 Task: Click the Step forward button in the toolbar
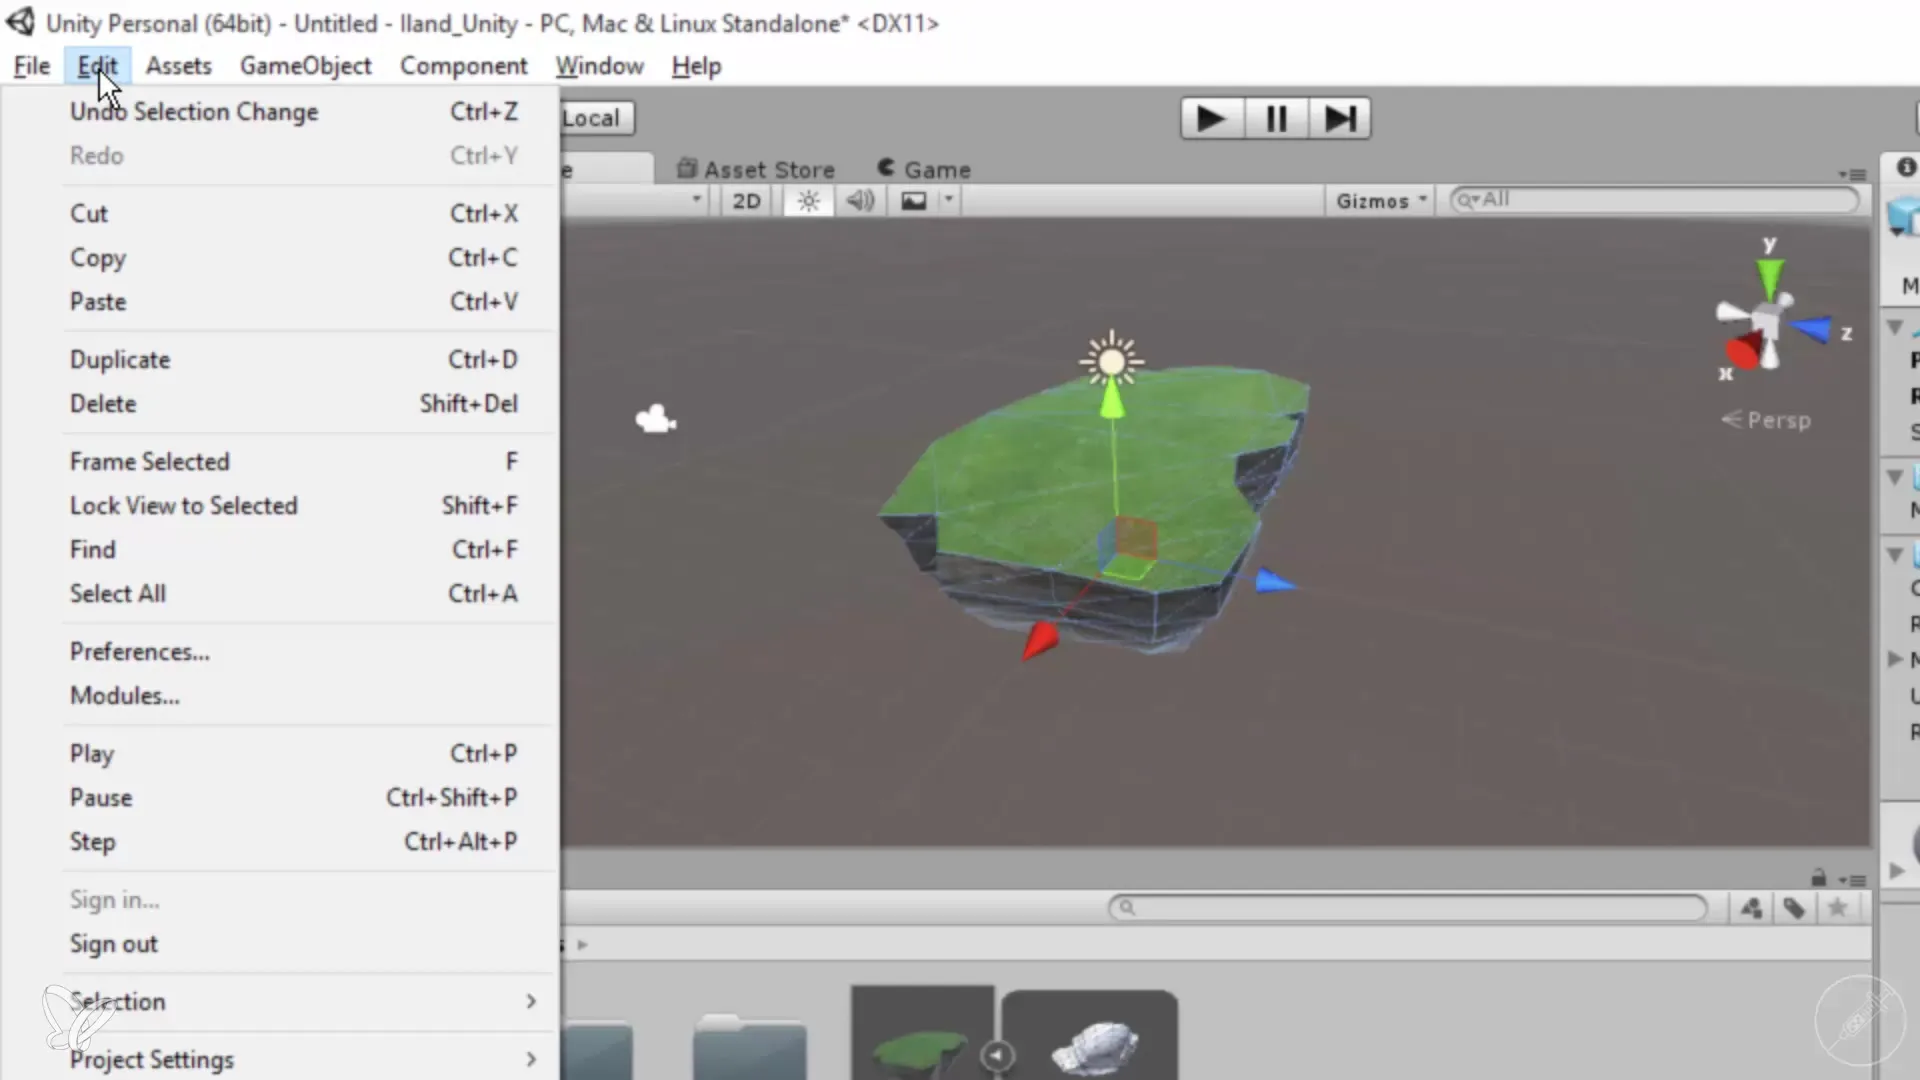(1339, 119)
